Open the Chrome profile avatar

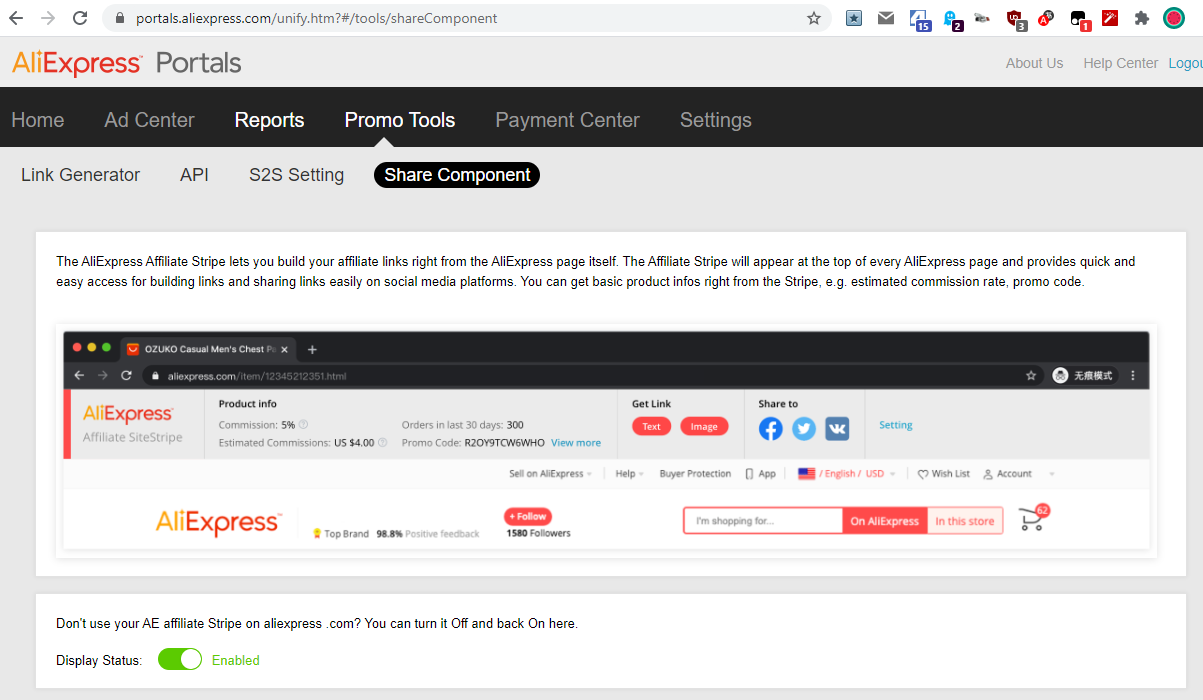click(x=1174, y=18)
